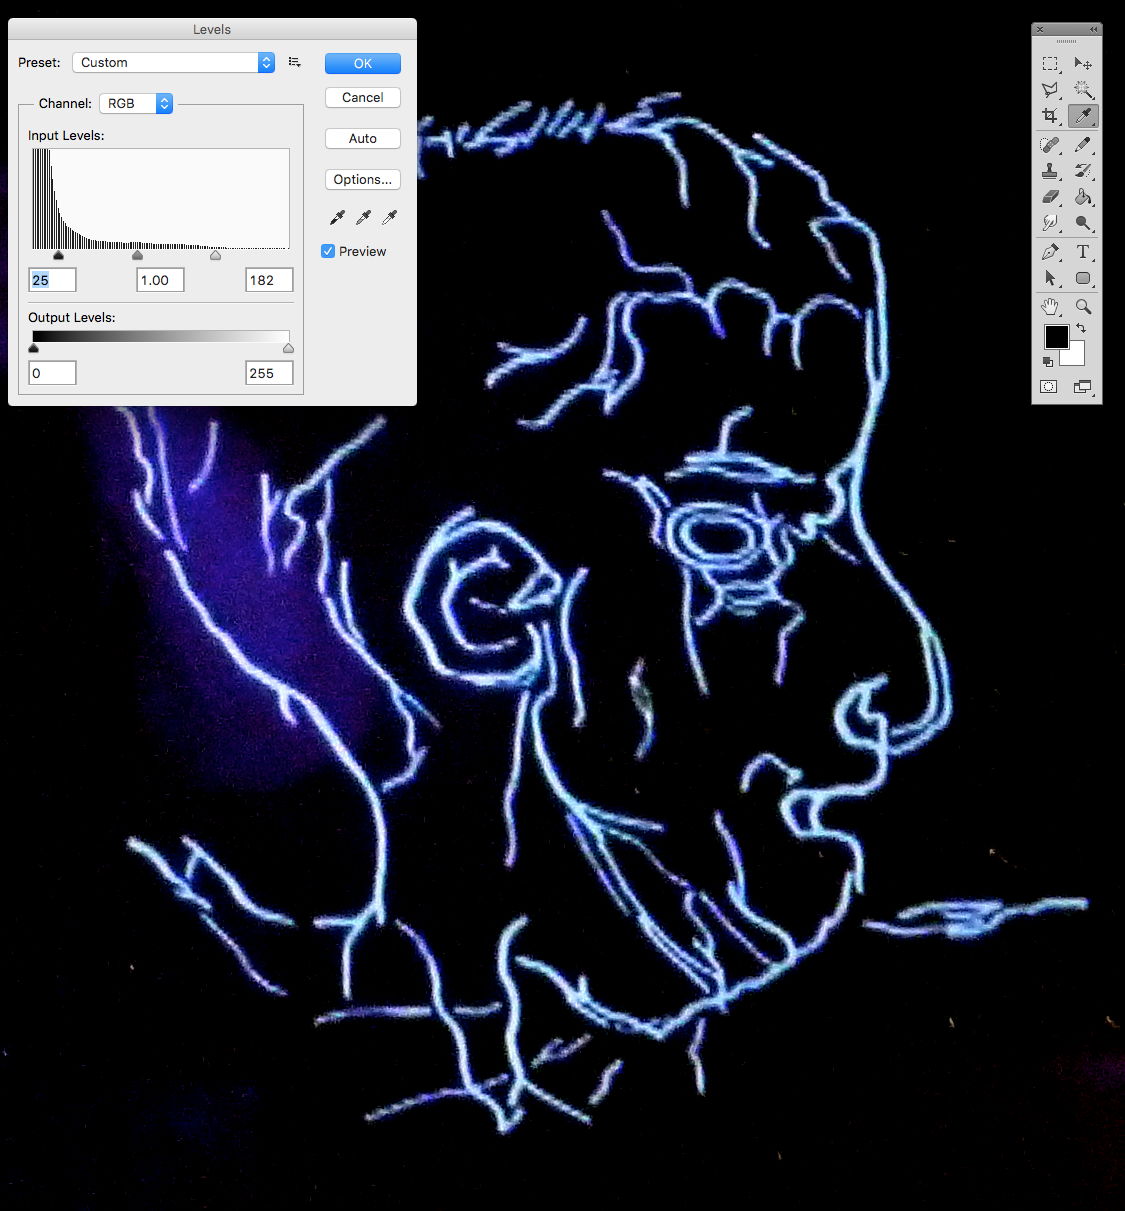Click the input white point slider
This screenshot has width=1125, height=1211.
tap(215, 256)
